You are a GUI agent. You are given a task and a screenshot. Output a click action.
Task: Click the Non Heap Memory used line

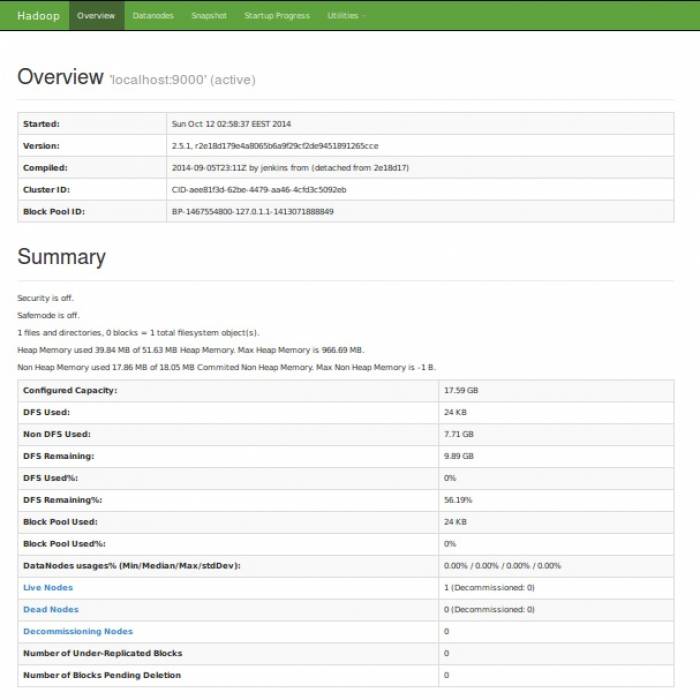[226, 367]
